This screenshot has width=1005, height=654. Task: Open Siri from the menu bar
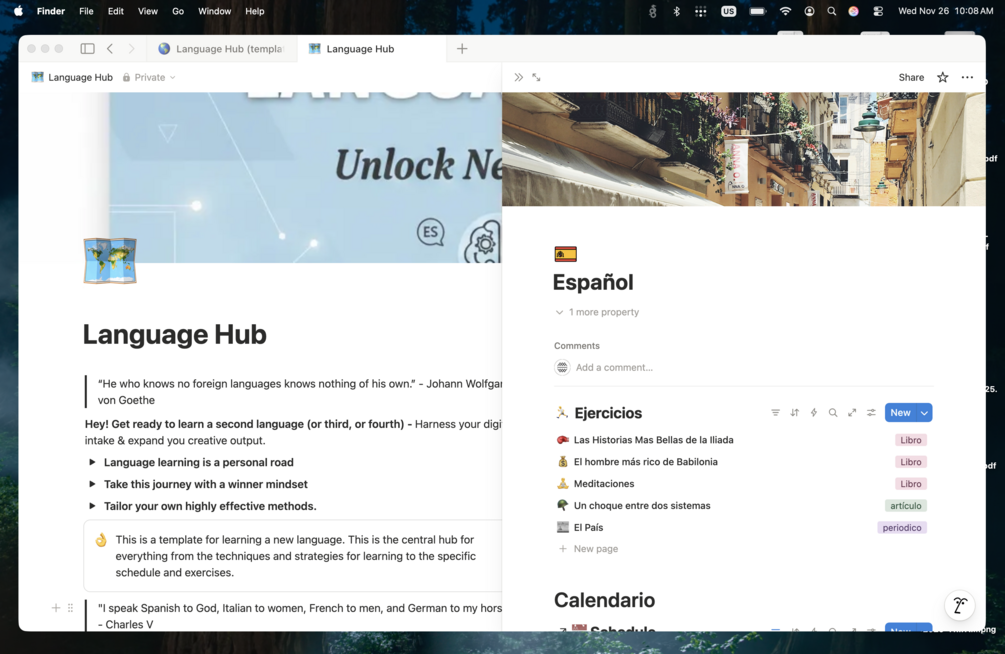coord(853,11)
